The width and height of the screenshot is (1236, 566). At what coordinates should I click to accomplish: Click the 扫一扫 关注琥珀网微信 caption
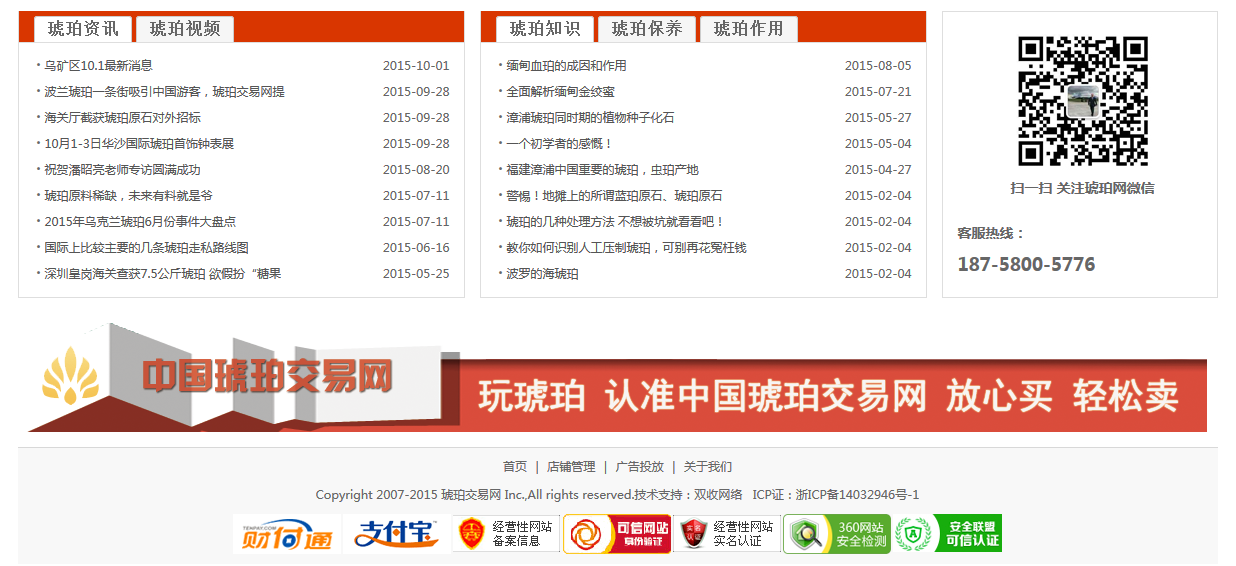click(x=1082, y=188)
